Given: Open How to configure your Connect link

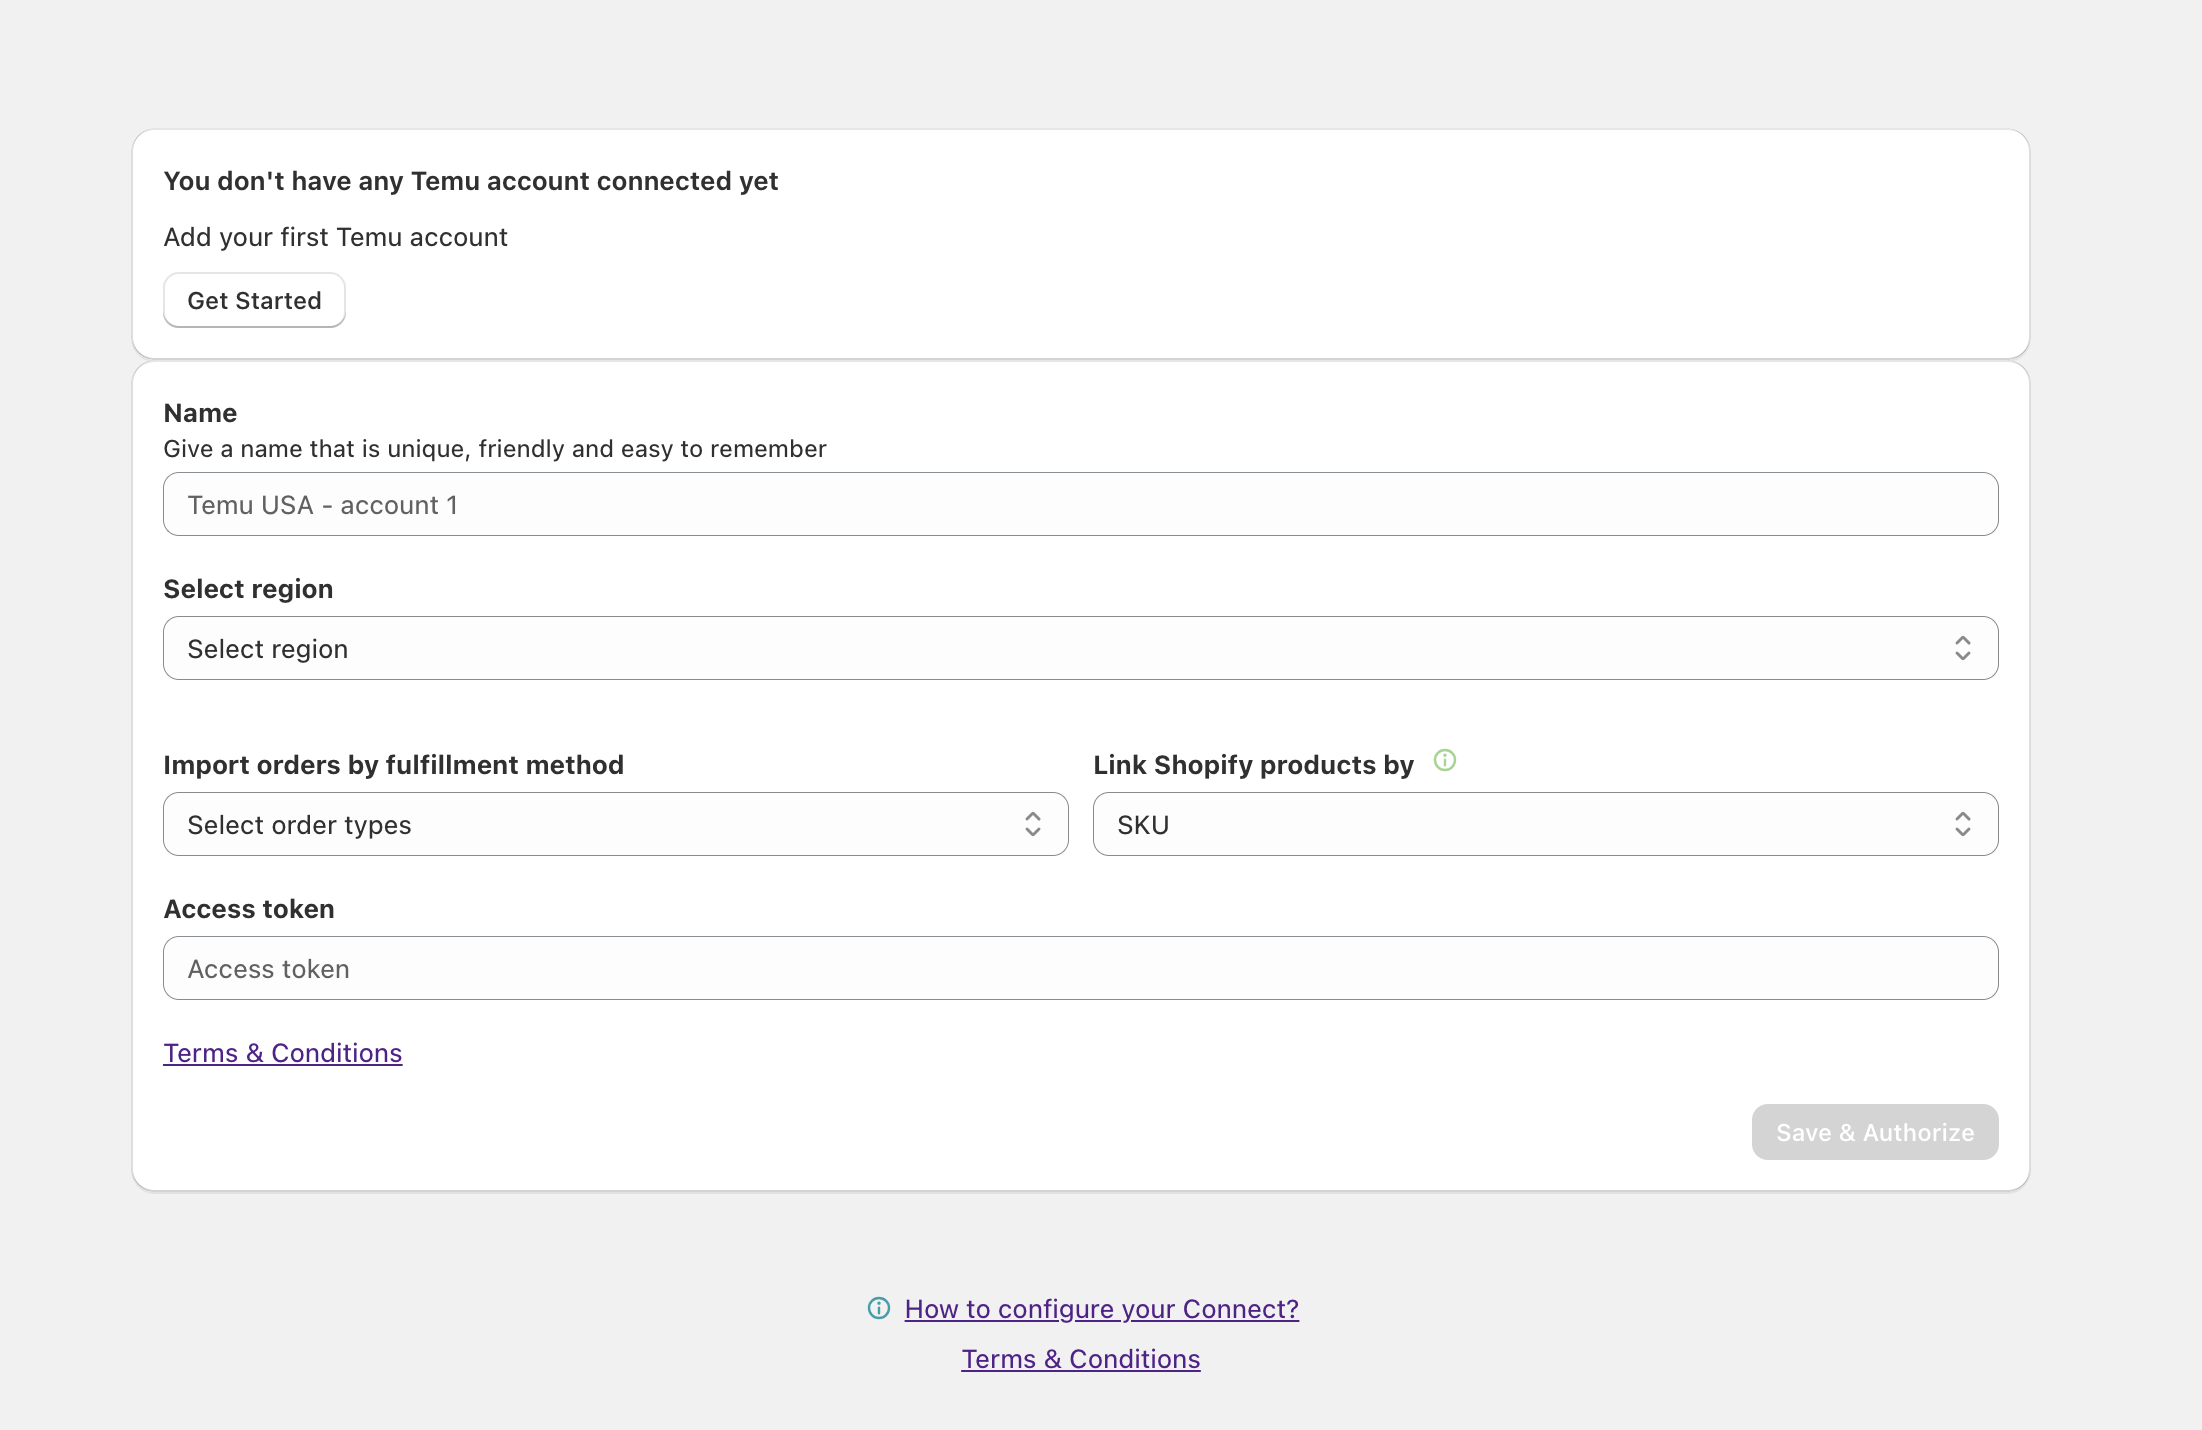Looking at the screenshot, I should tap(1101, 1309).
